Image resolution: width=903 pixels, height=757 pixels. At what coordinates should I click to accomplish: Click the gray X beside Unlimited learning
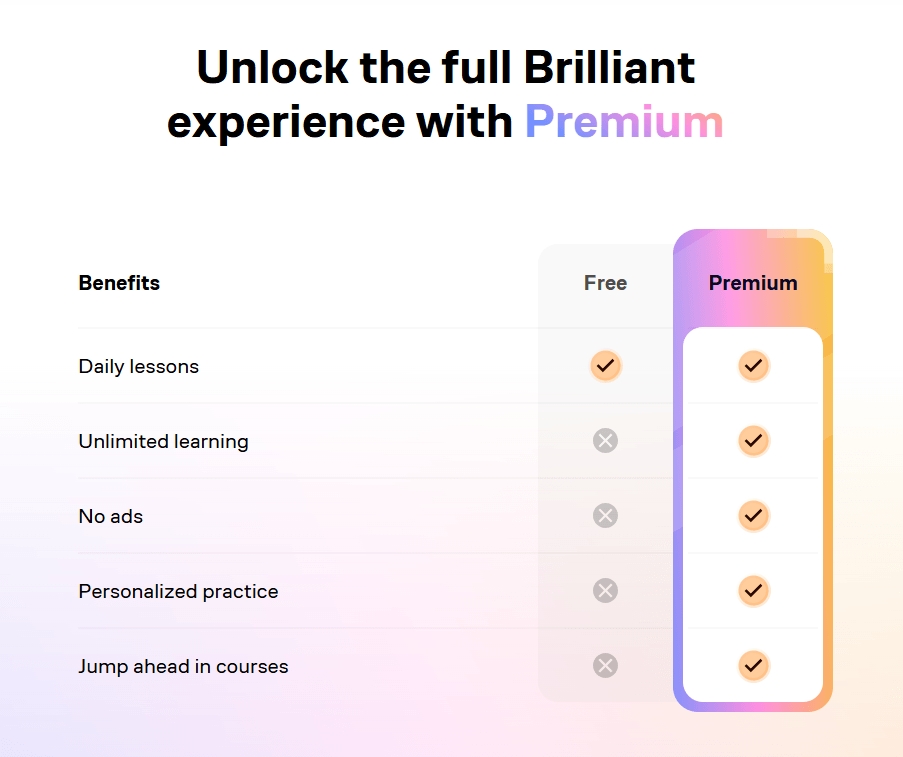coord(605,441)
